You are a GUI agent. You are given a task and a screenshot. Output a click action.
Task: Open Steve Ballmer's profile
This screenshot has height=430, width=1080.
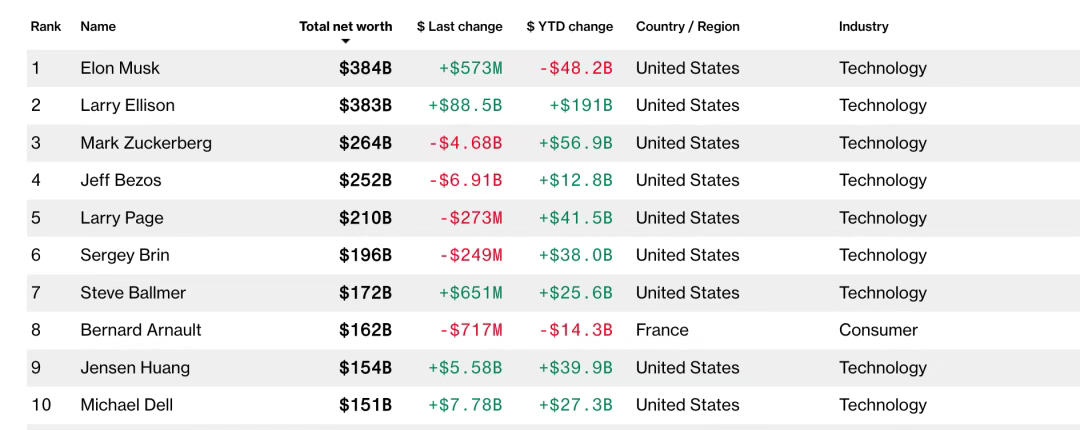(x=133, y=293)
